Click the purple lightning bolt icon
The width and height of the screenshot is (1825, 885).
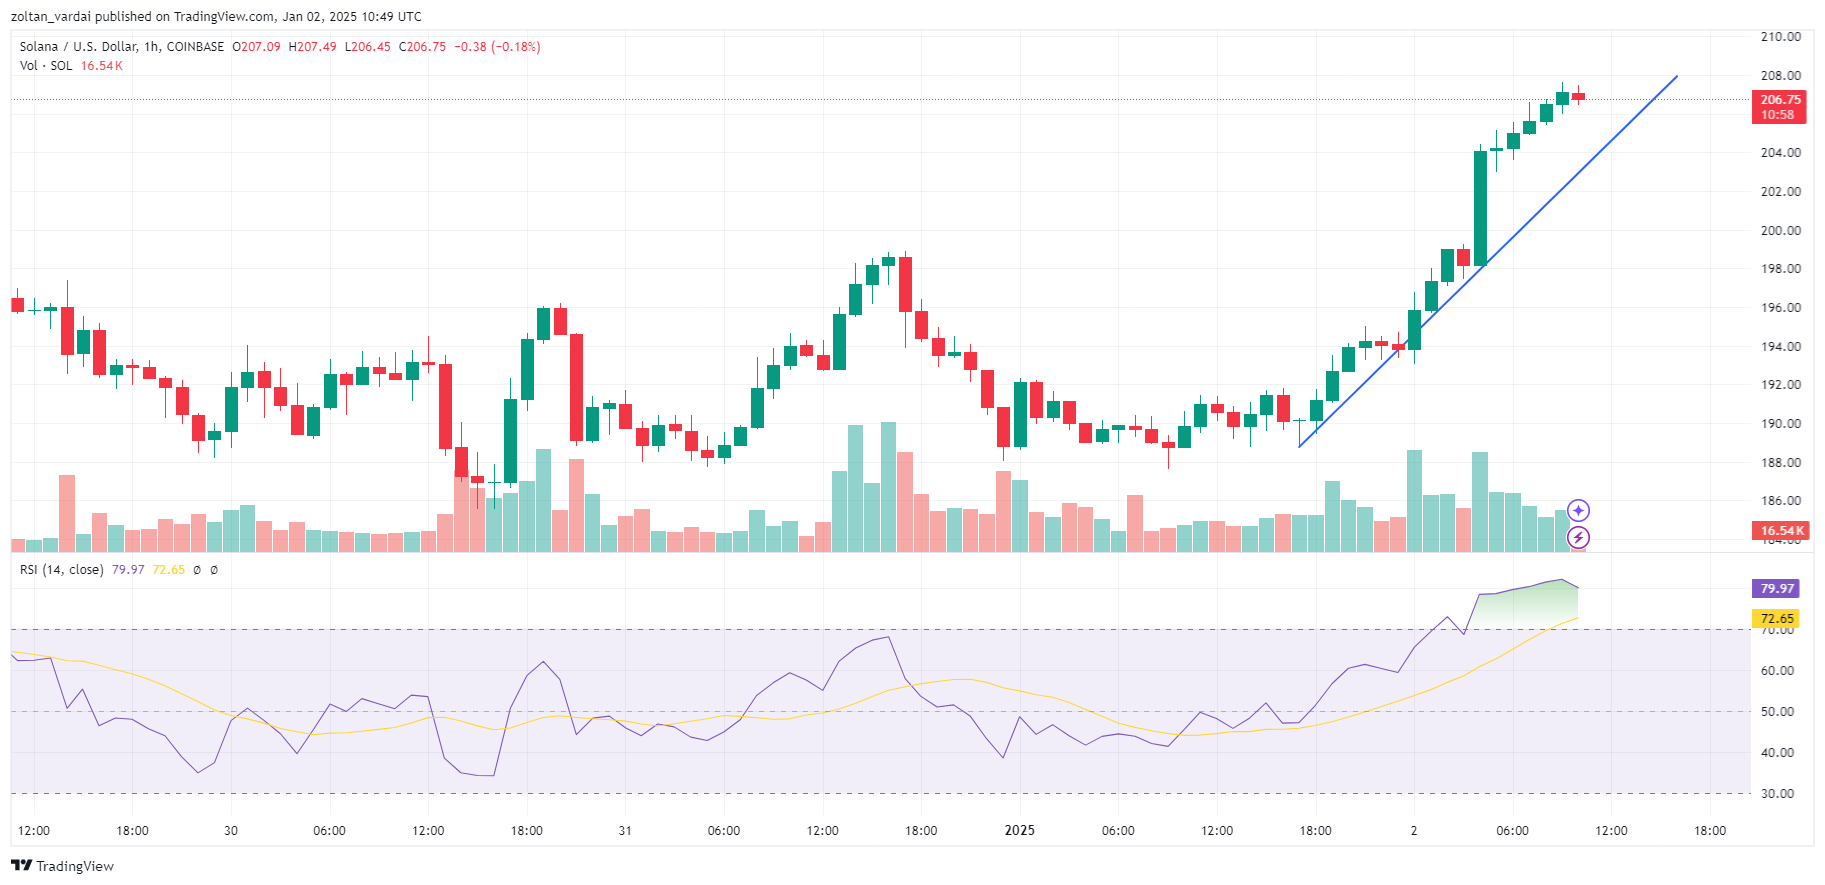click(1578, 538)
